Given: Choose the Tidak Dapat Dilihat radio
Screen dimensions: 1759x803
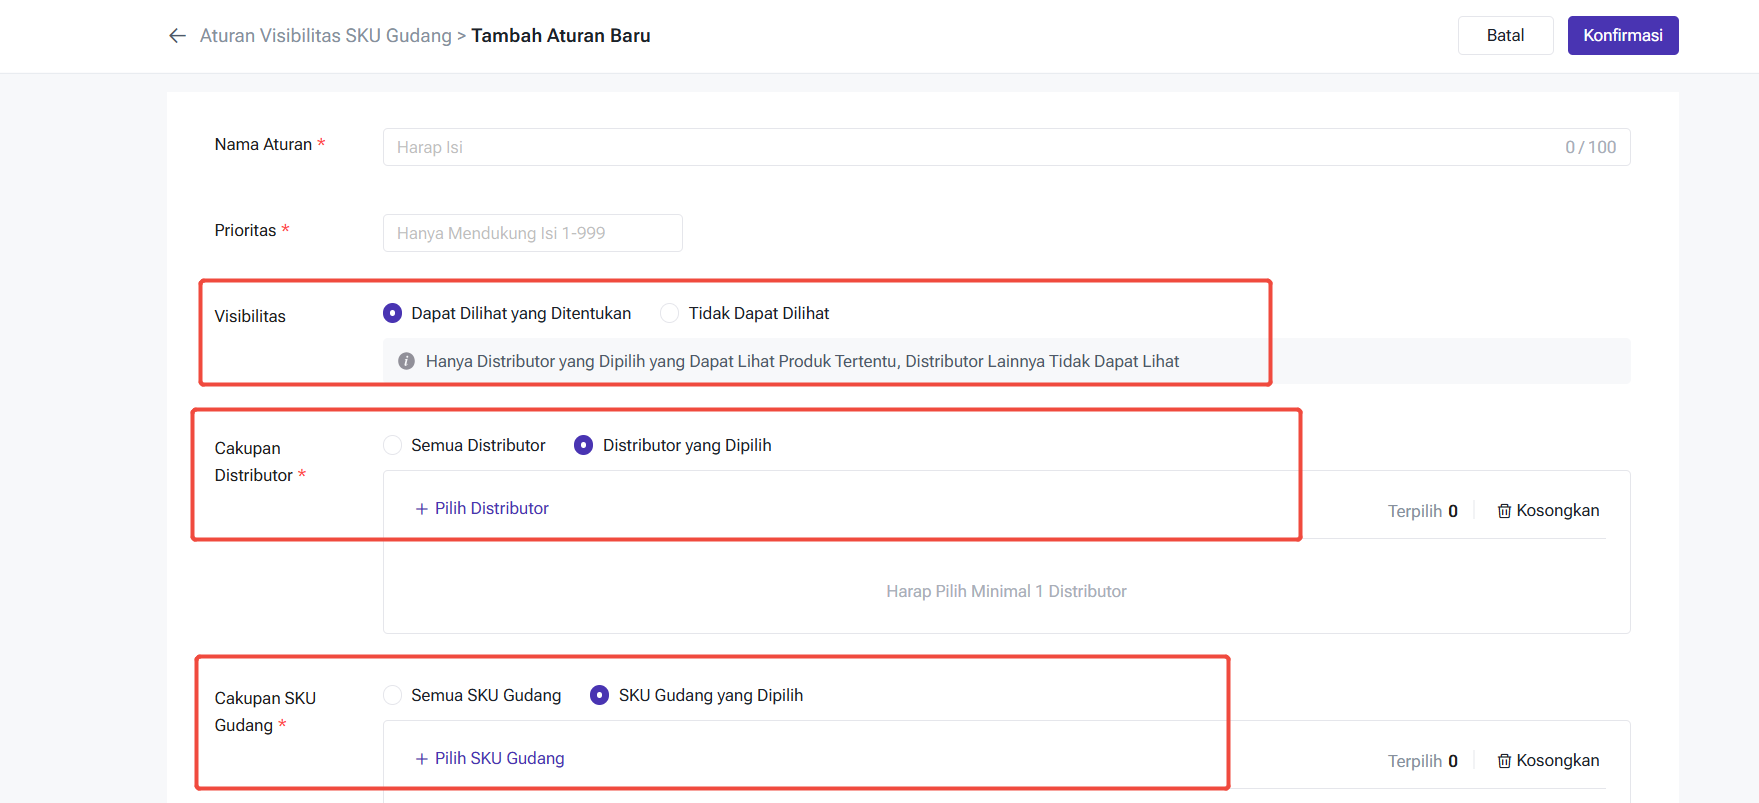Looking at the screenshot, I should coord(670,314).
